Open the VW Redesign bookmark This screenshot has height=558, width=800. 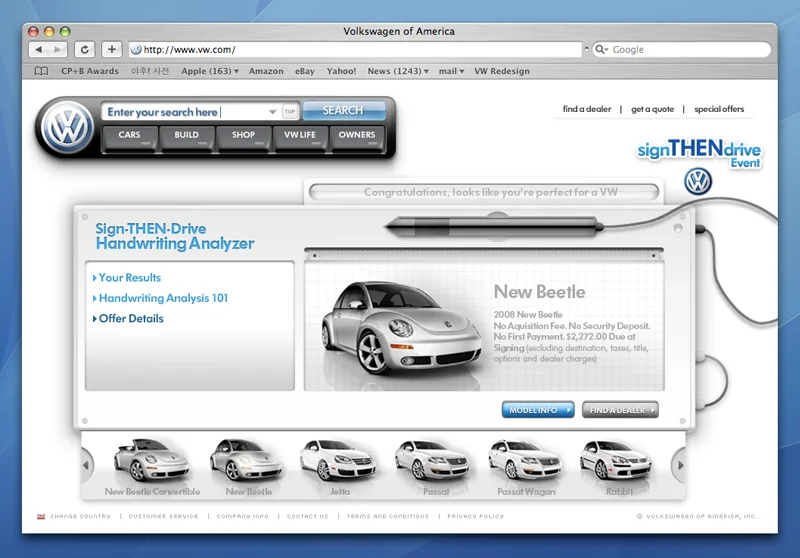click(x=502, y=71)
